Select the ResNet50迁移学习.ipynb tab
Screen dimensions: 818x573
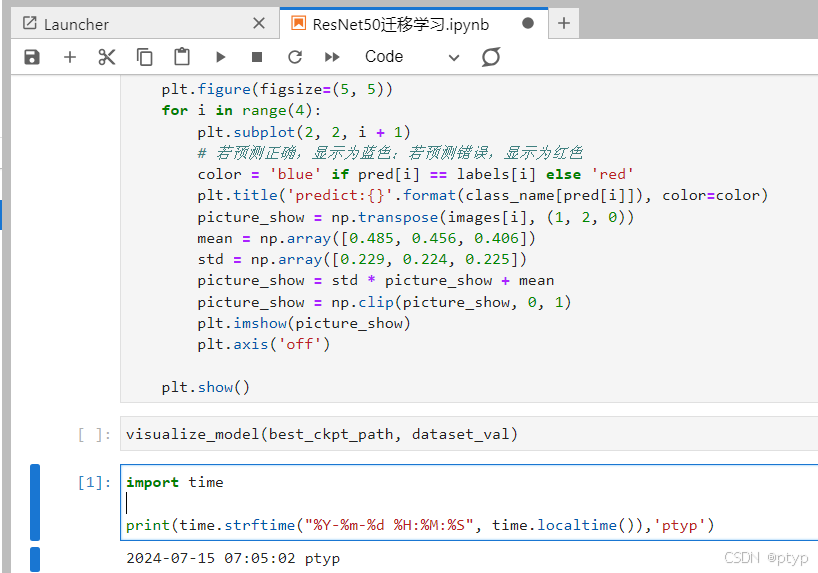pos(400,24)
